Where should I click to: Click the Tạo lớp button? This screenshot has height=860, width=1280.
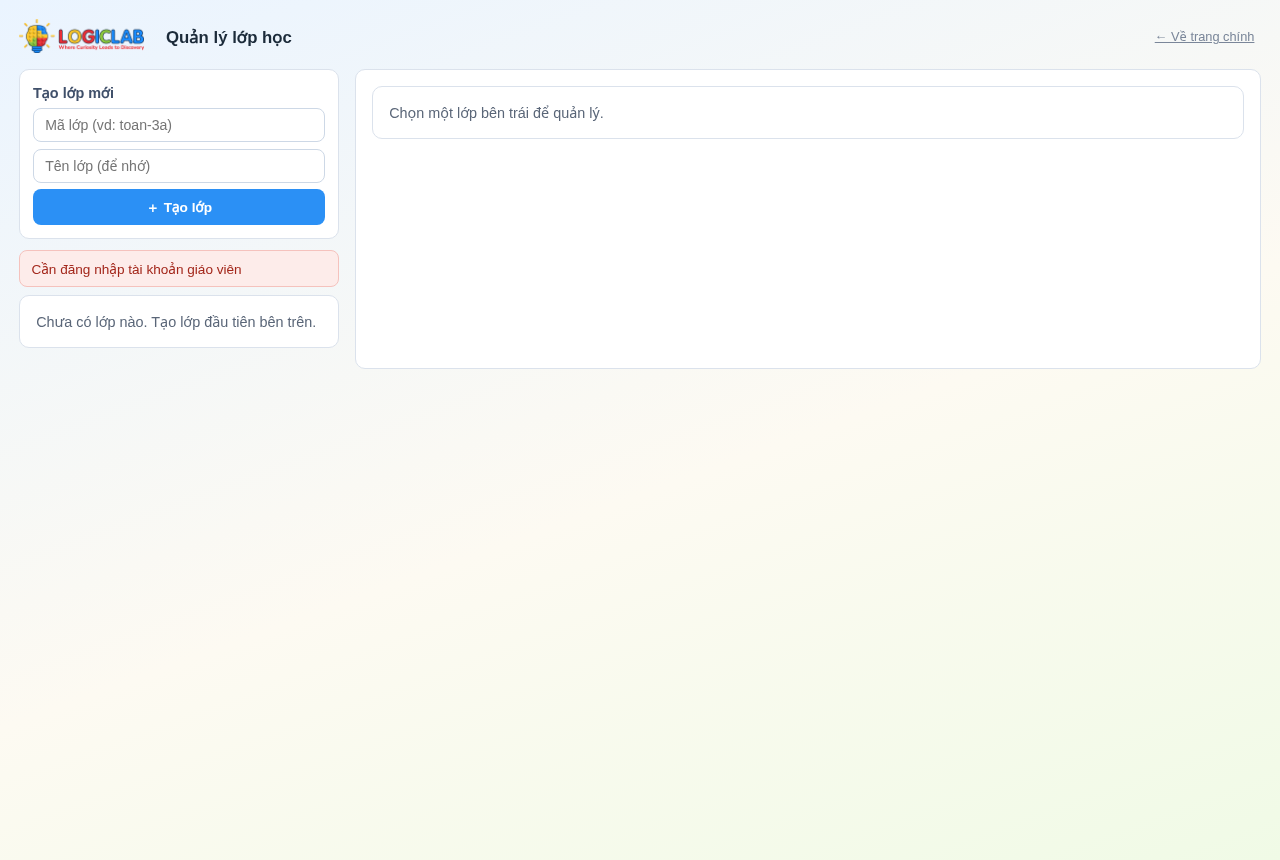pos(179,207)
